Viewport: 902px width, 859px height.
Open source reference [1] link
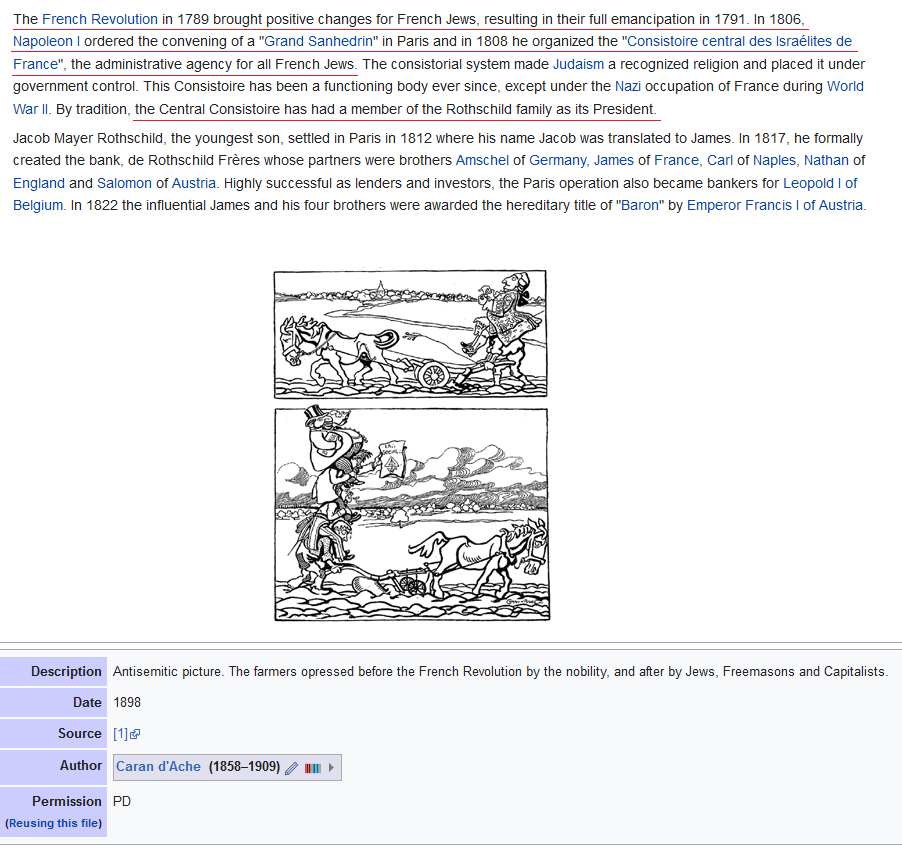pos(120,734)
